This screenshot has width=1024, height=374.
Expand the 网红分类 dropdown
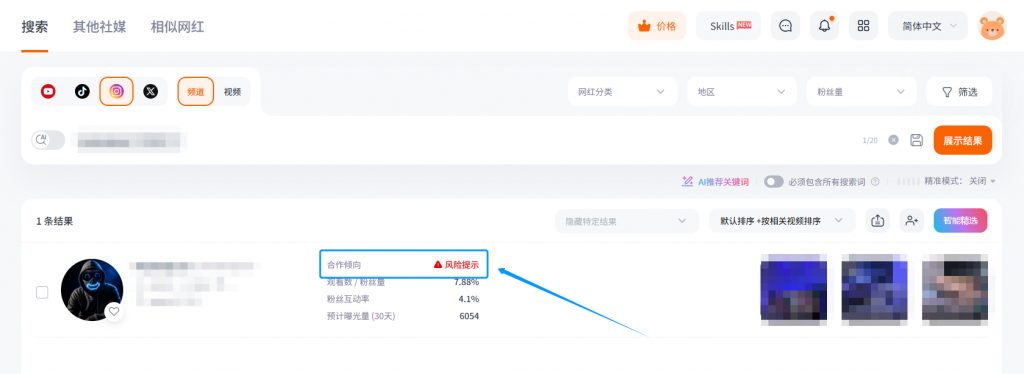pyautogui.click(x=622, y=91)
